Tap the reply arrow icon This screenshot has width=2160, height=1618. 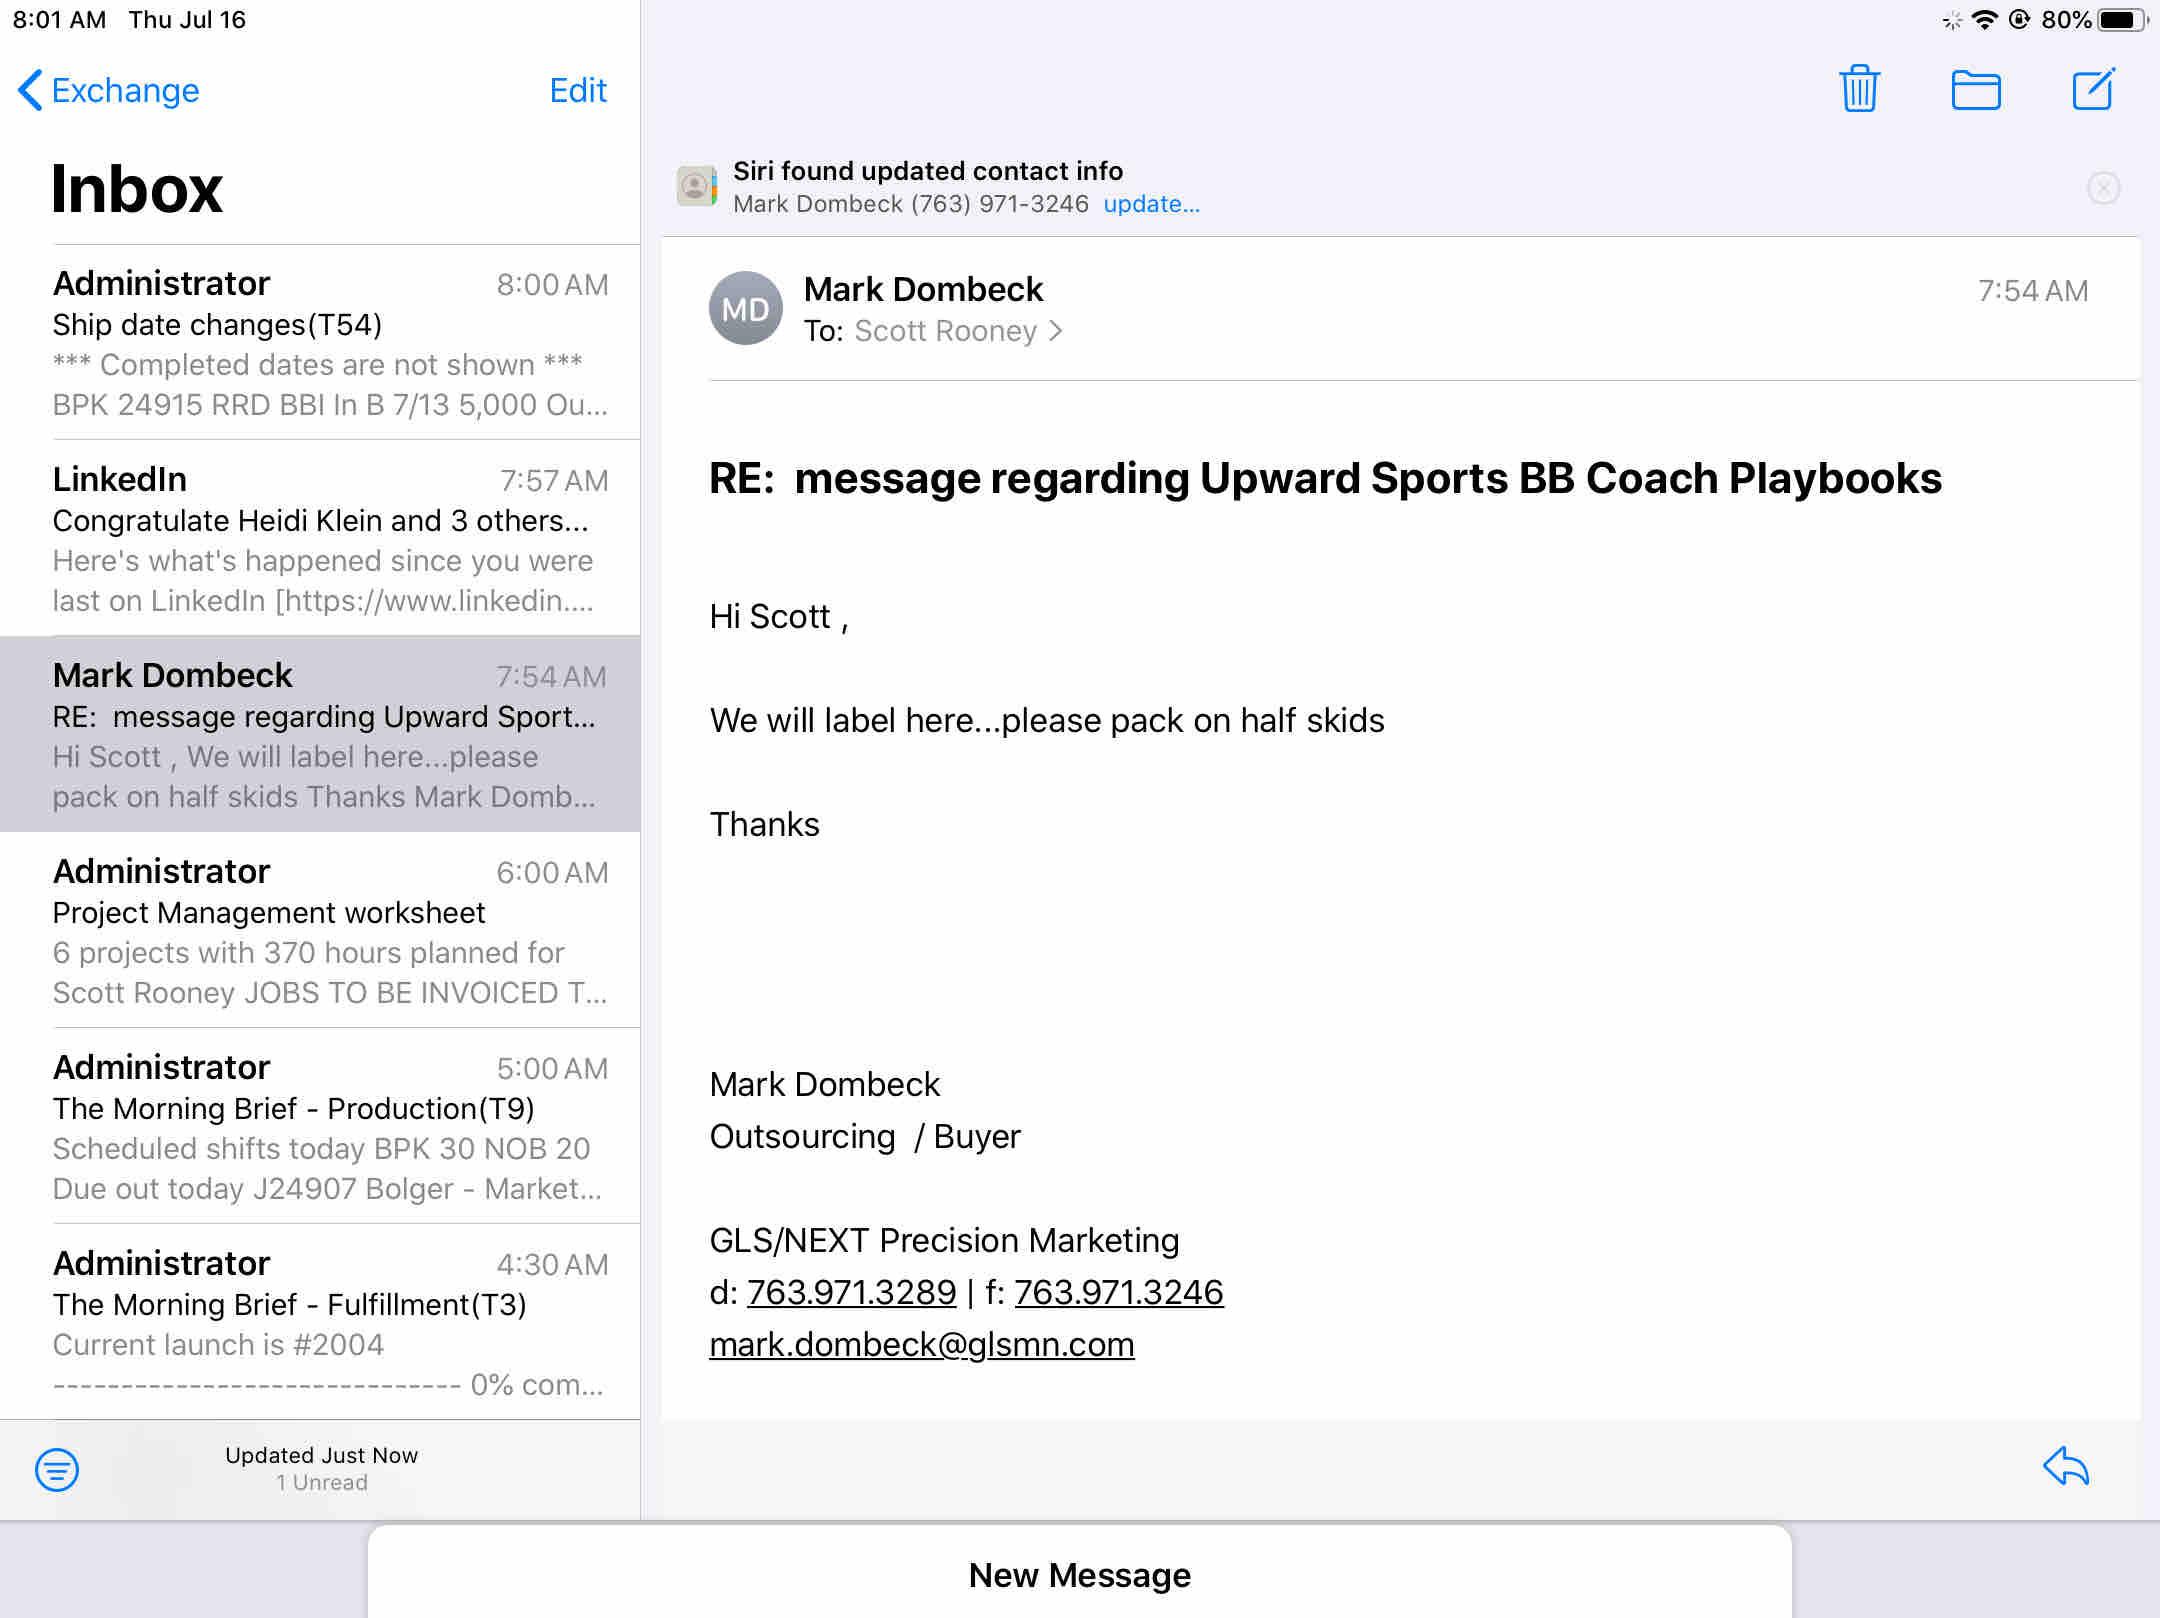[2066, 1467]
